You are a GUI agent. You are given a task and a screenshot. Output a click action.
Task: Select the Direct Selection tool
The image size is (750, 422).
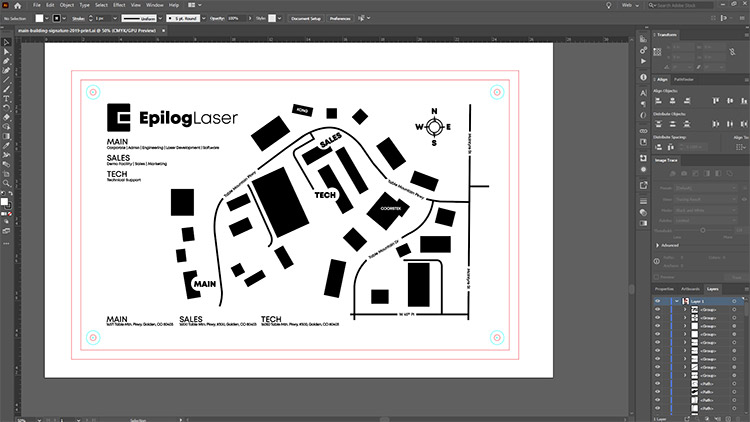(x=6, y=52)
